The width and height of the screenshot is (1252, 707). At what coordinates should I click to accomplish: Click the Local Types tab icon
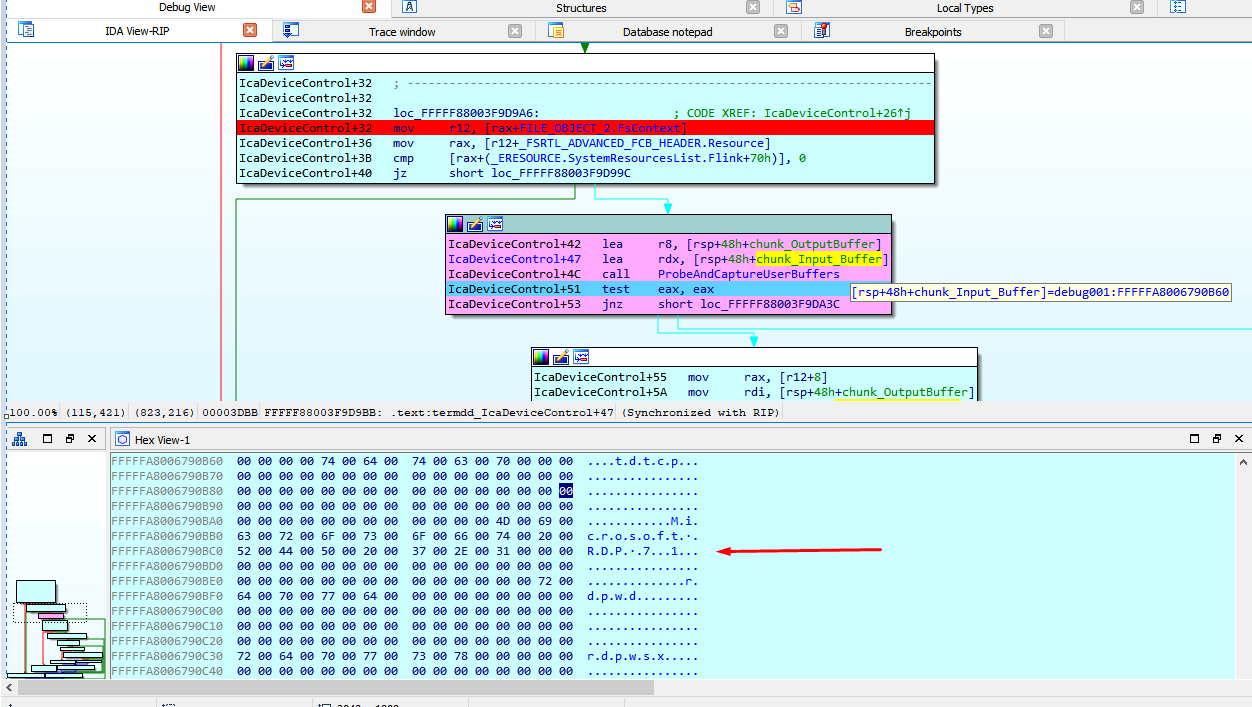click(794, 7)
